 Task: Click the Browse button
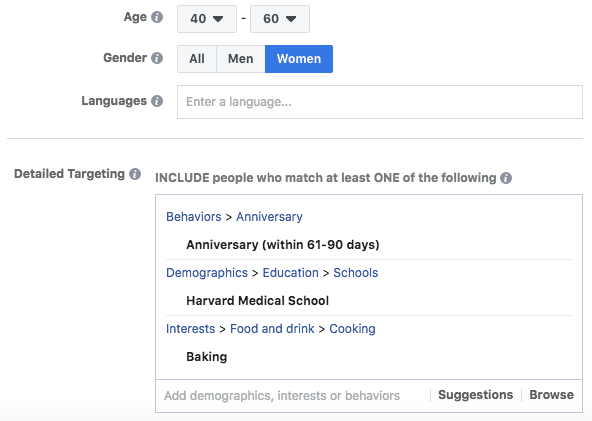pos(551,395)
